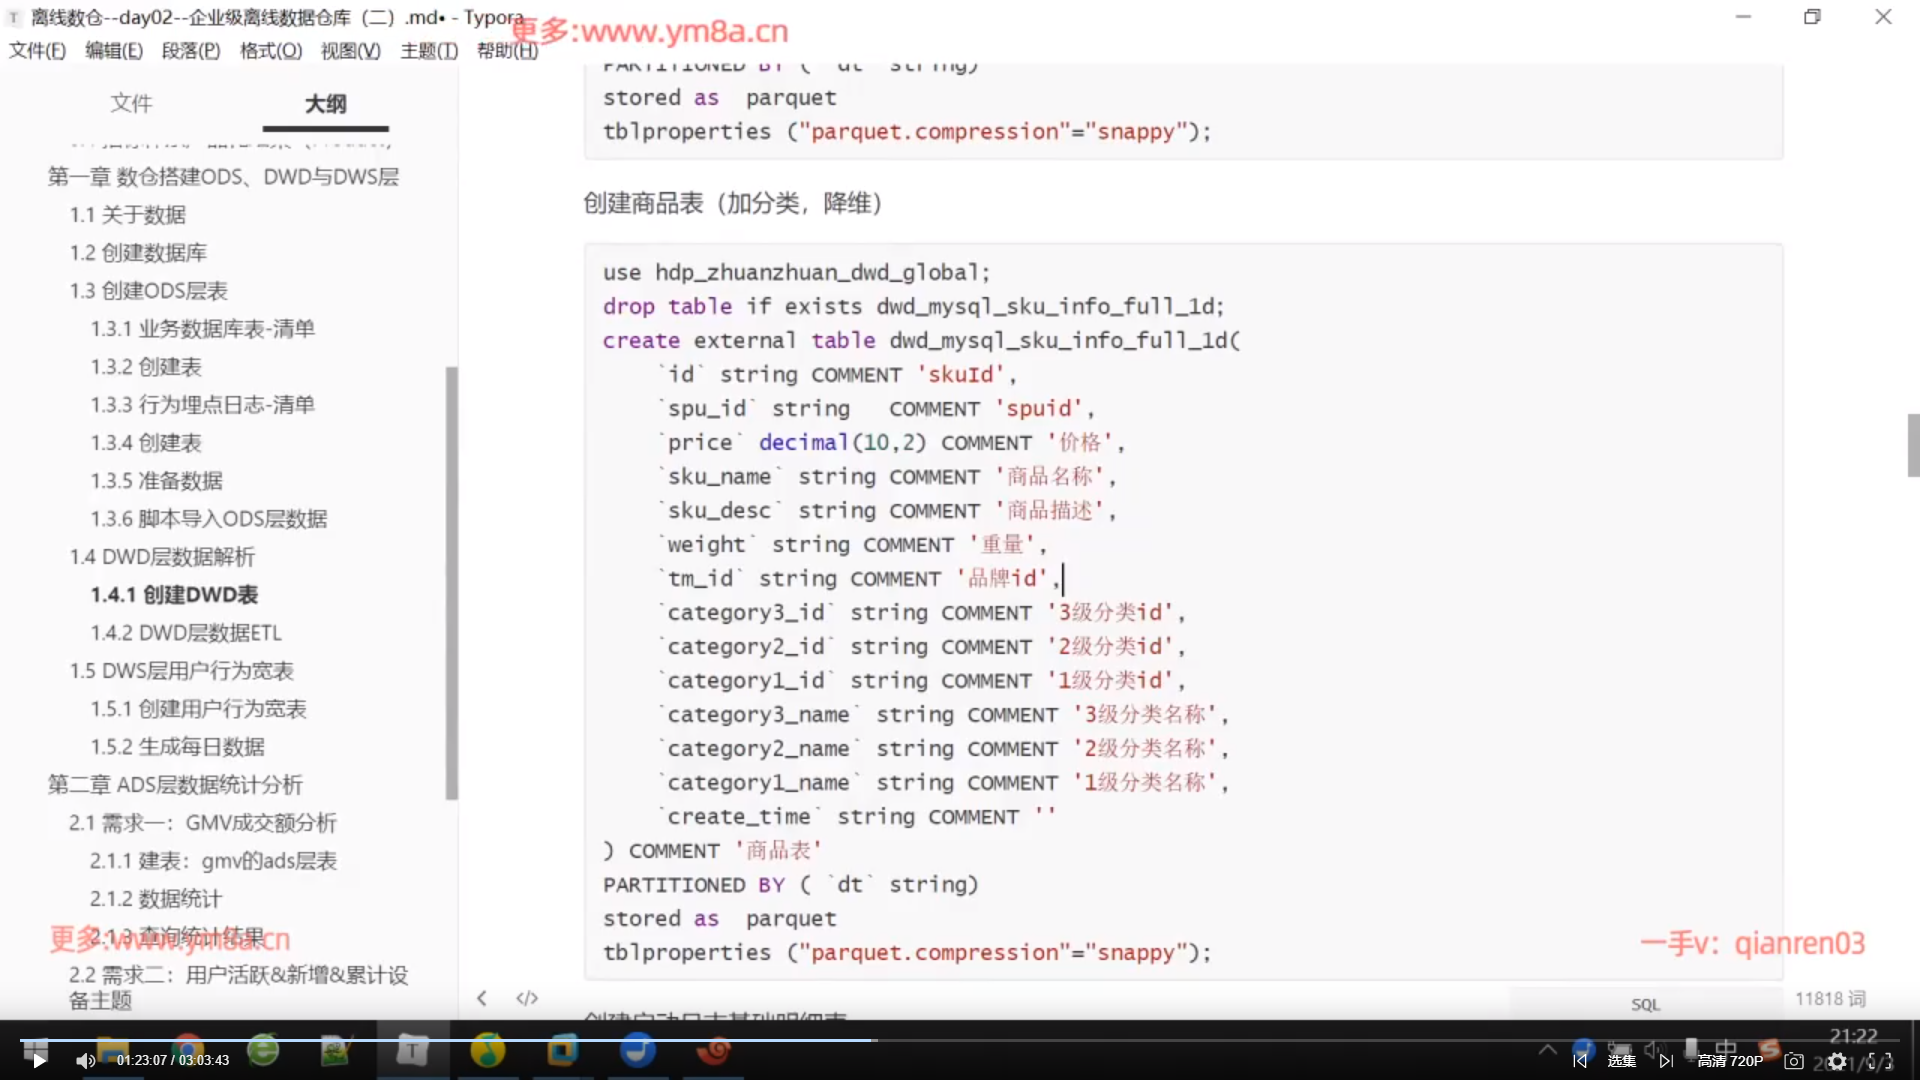Screen dimensions: 1920x1080
Task: Open the 主题(T) menu
Action: click(x=429, y=51)
